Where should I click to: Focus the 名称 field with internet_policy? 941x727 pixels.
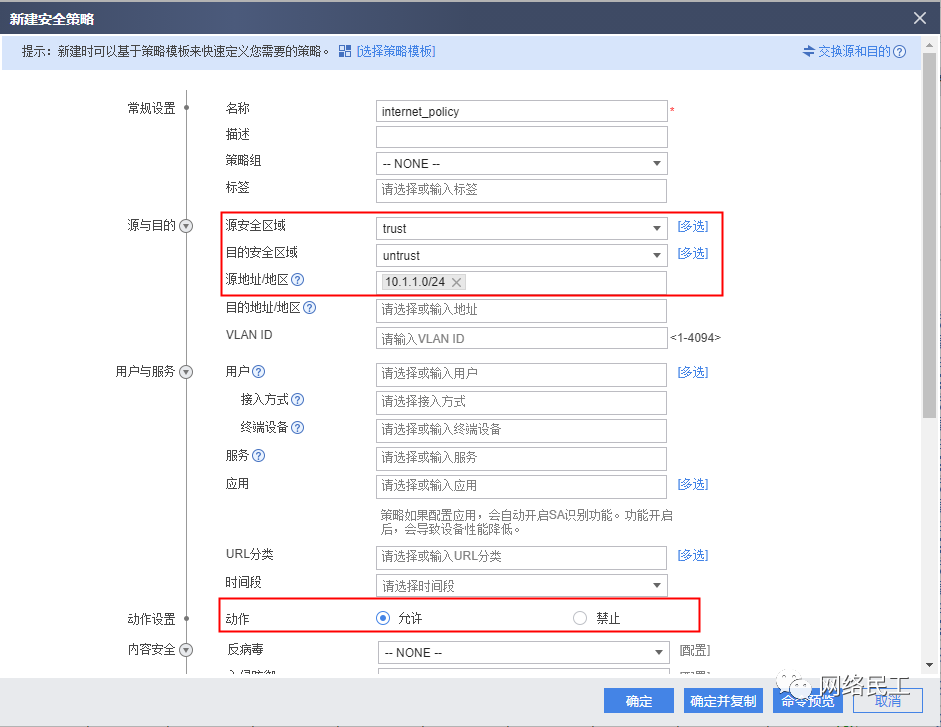pos(522,111)
